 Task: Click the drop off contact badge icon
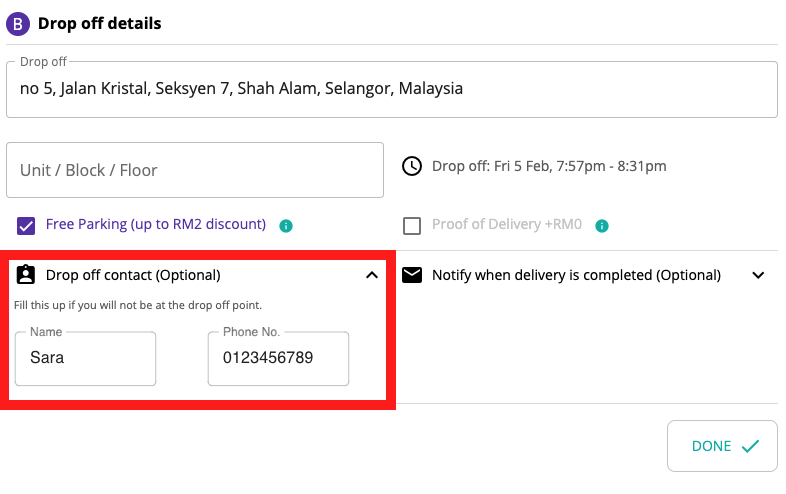point(26,275)
